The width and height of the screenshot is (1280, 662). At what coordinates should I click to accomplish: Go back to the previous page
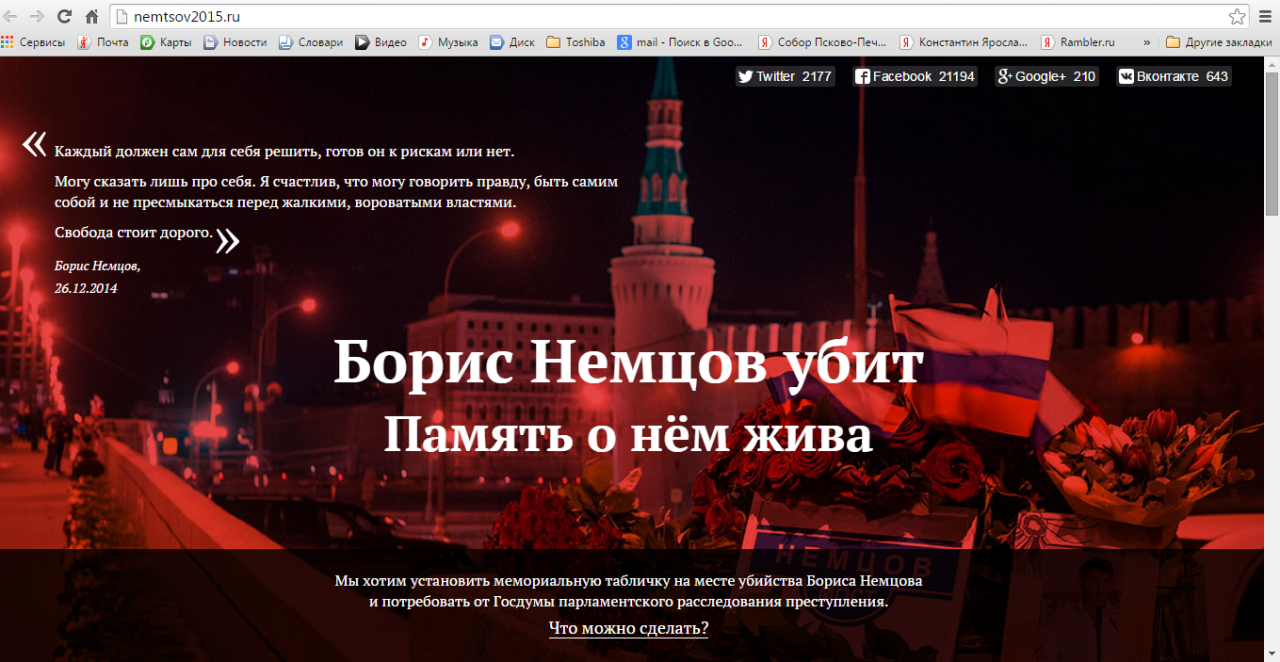pyautogui.click(x=11, y=16)
